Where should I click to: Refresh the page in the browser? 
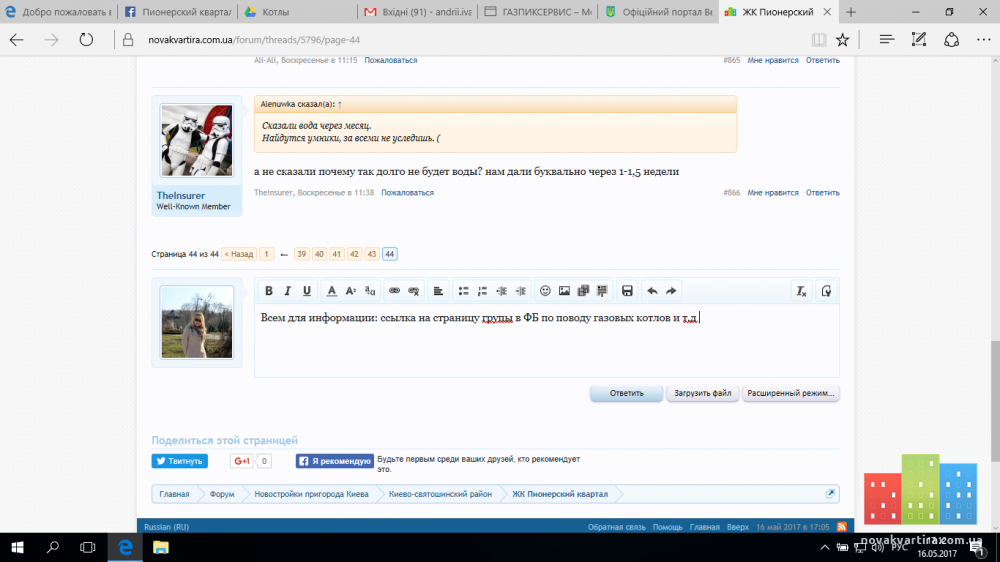click(86, 40)
